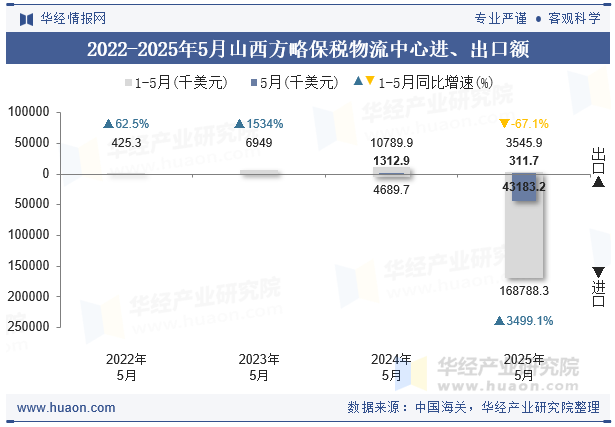The image size is (615, 427).
Task: Click the export value 425.3
Action: pos(126,143)
